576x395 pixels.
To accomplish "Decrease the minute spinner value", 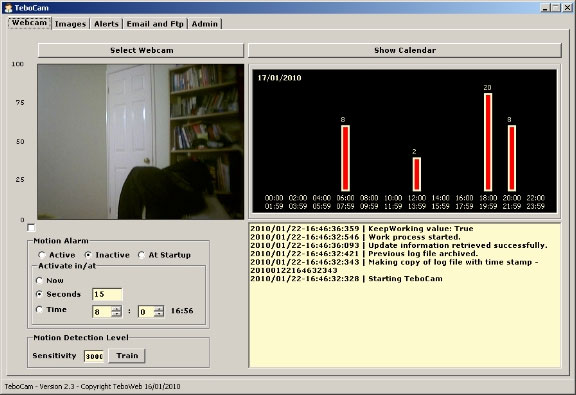I will (159, 315).
